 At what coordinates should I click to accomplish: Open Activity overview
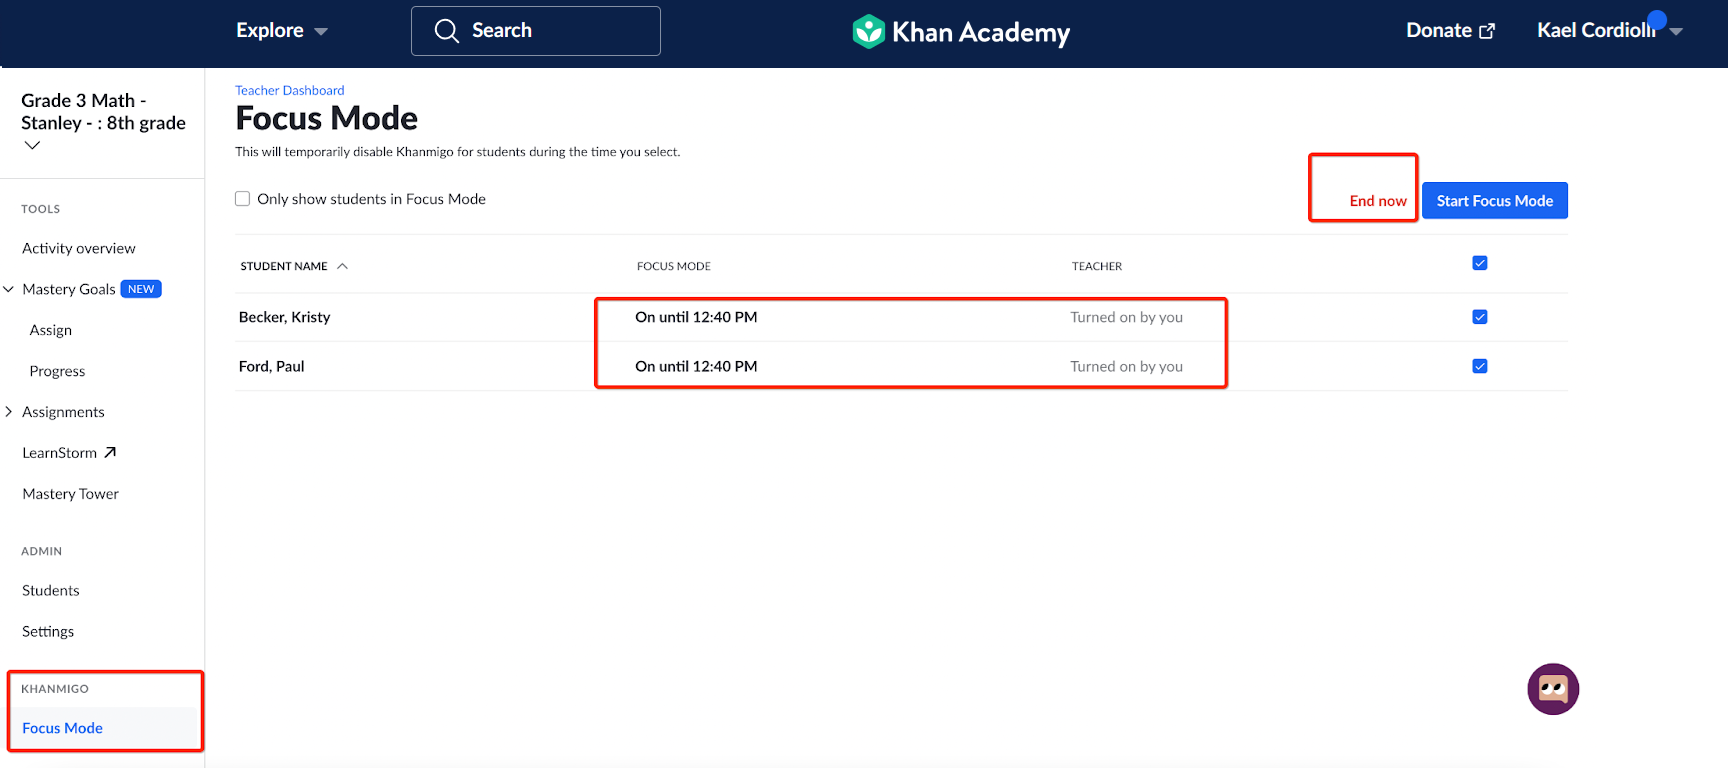point(79,248)
